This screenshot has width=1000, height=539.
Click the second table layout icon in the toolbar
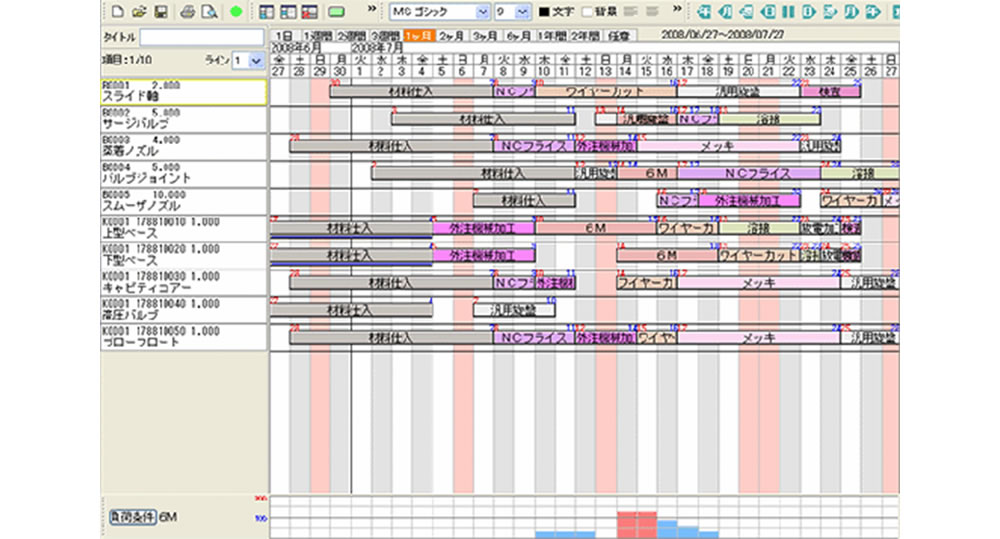click(288, 11)
